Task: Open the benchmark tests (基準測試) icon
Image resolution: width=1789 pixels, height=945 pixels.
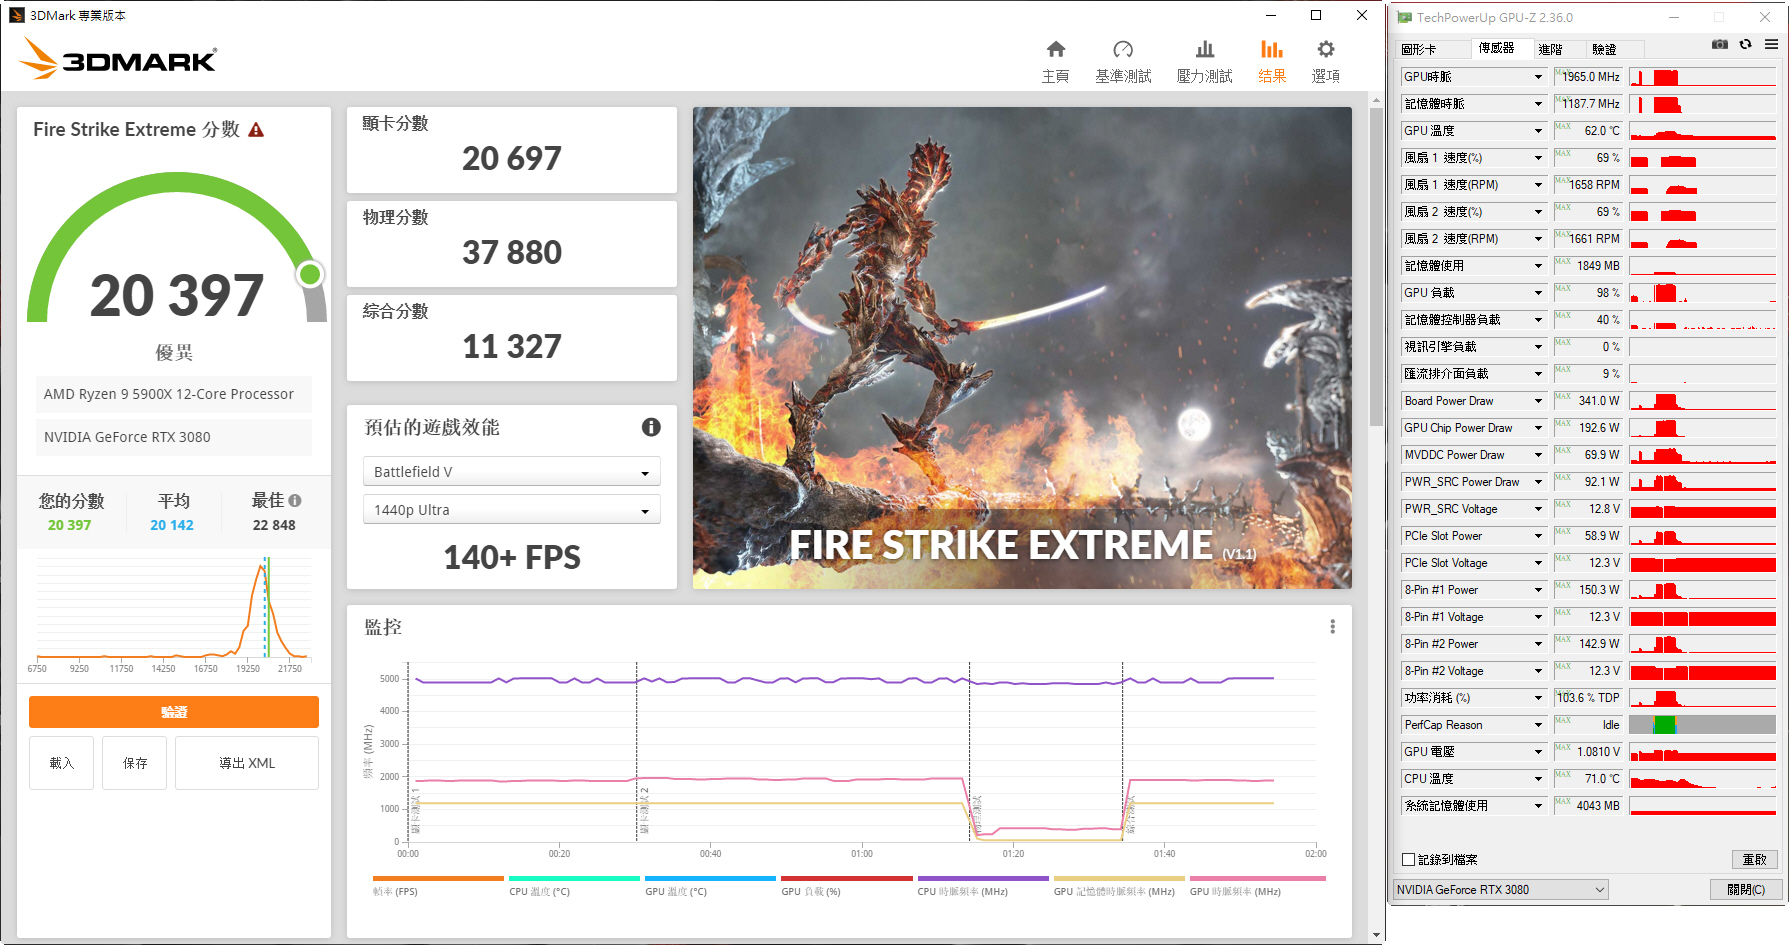Action: [x=1123, y=49]
